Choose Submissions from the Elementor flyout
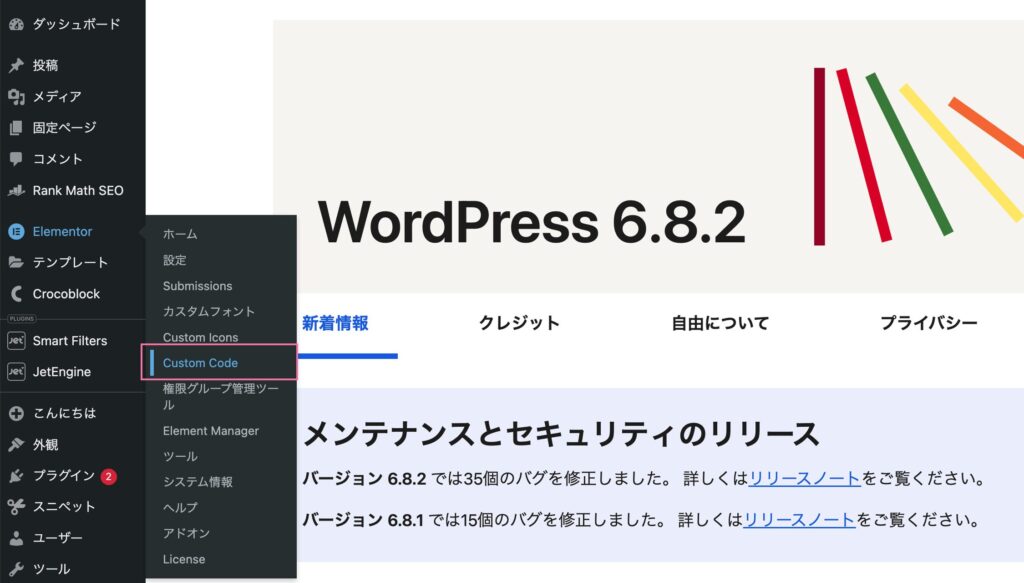Screen dimensions: 1024x583 [197, 286]
